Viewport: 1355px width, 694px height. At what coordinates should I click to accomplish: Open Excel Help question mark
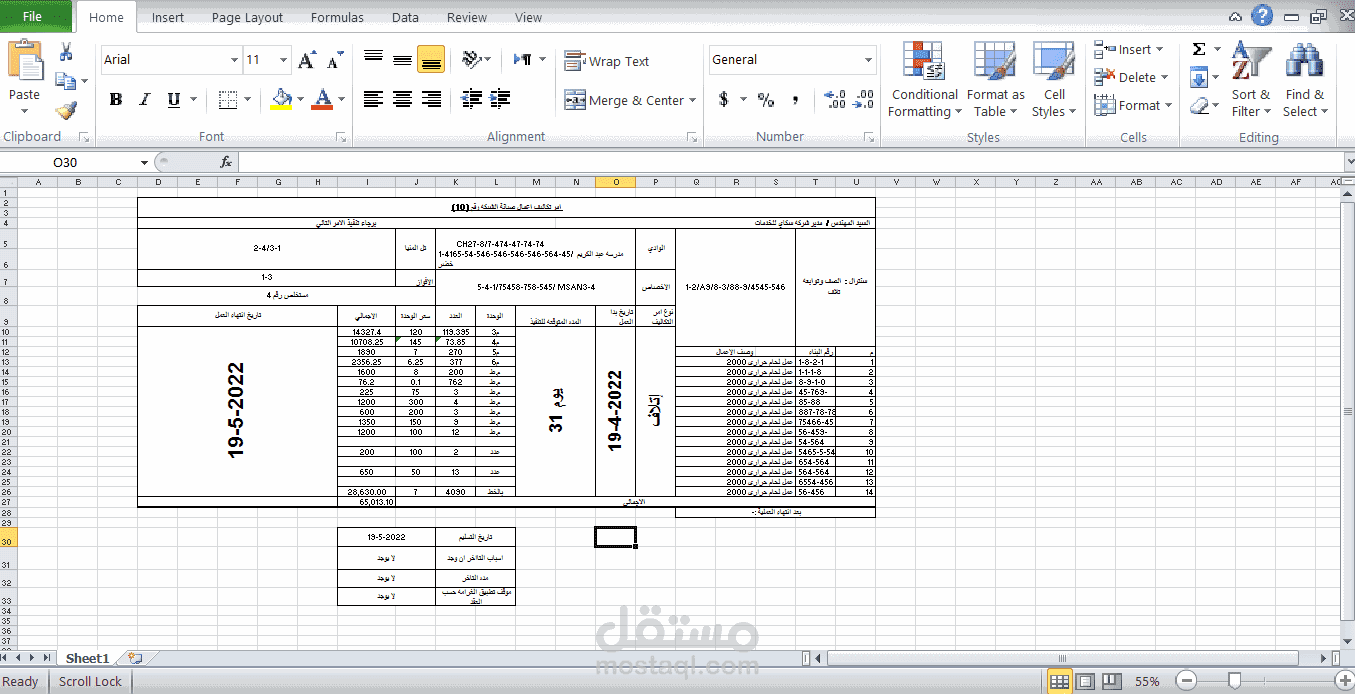pyautogui.click(x=1262, y=15)
